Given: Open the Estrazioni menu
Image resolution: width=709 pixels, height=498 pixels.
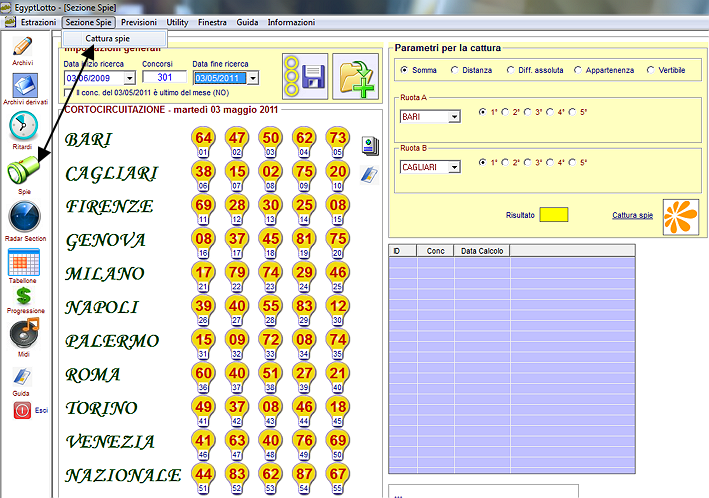Looking at the screenshot, I should (x=38, y=22).
